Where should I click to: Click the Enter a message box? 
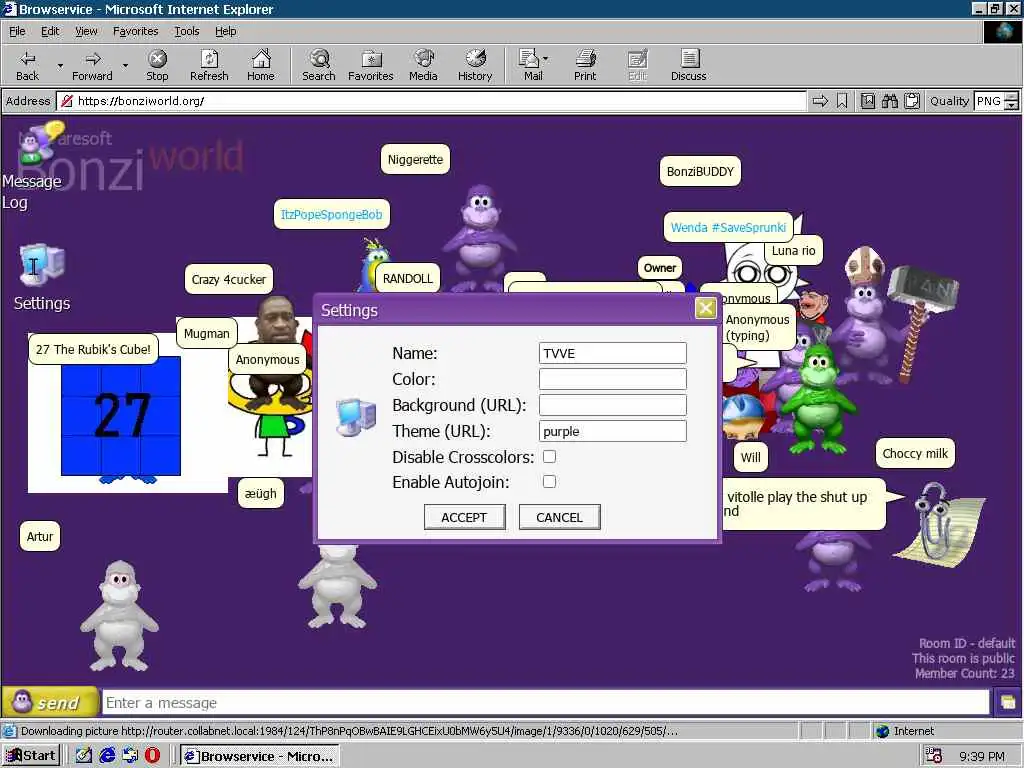tap(546, 703)
